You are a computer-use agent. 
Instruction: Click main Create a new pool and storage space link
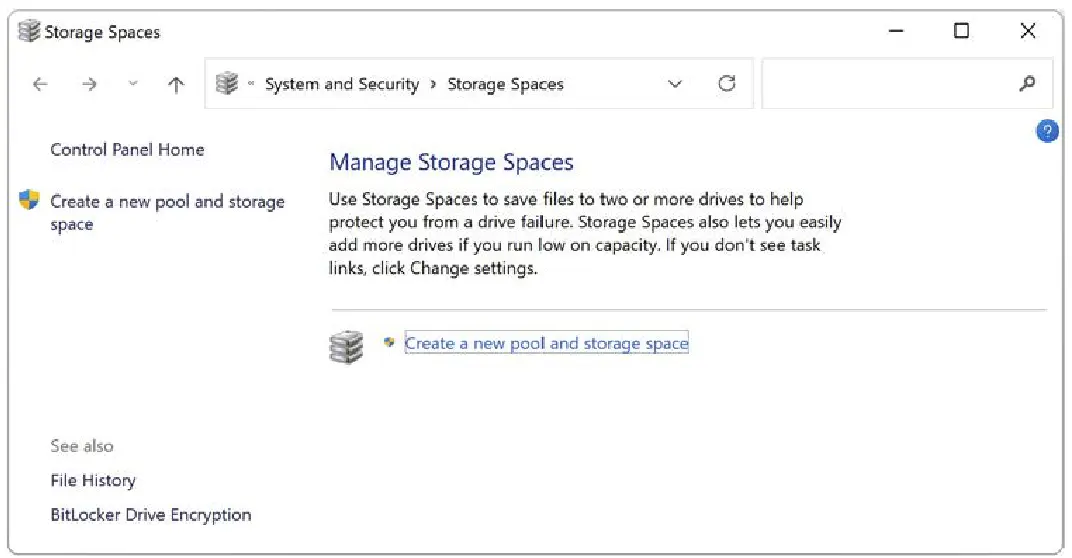[546, 344]
